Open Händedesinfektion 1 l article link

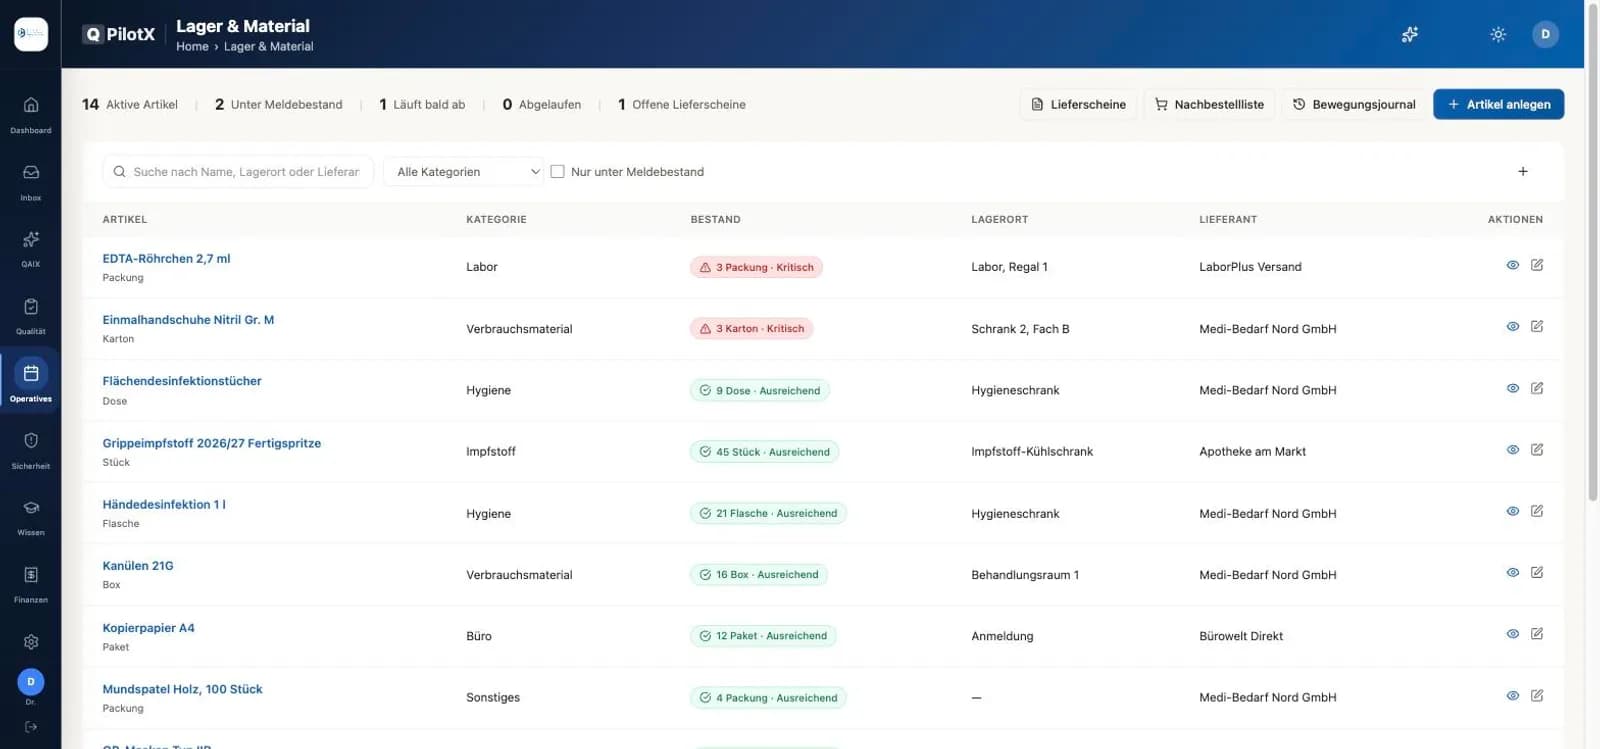(164, 505)
